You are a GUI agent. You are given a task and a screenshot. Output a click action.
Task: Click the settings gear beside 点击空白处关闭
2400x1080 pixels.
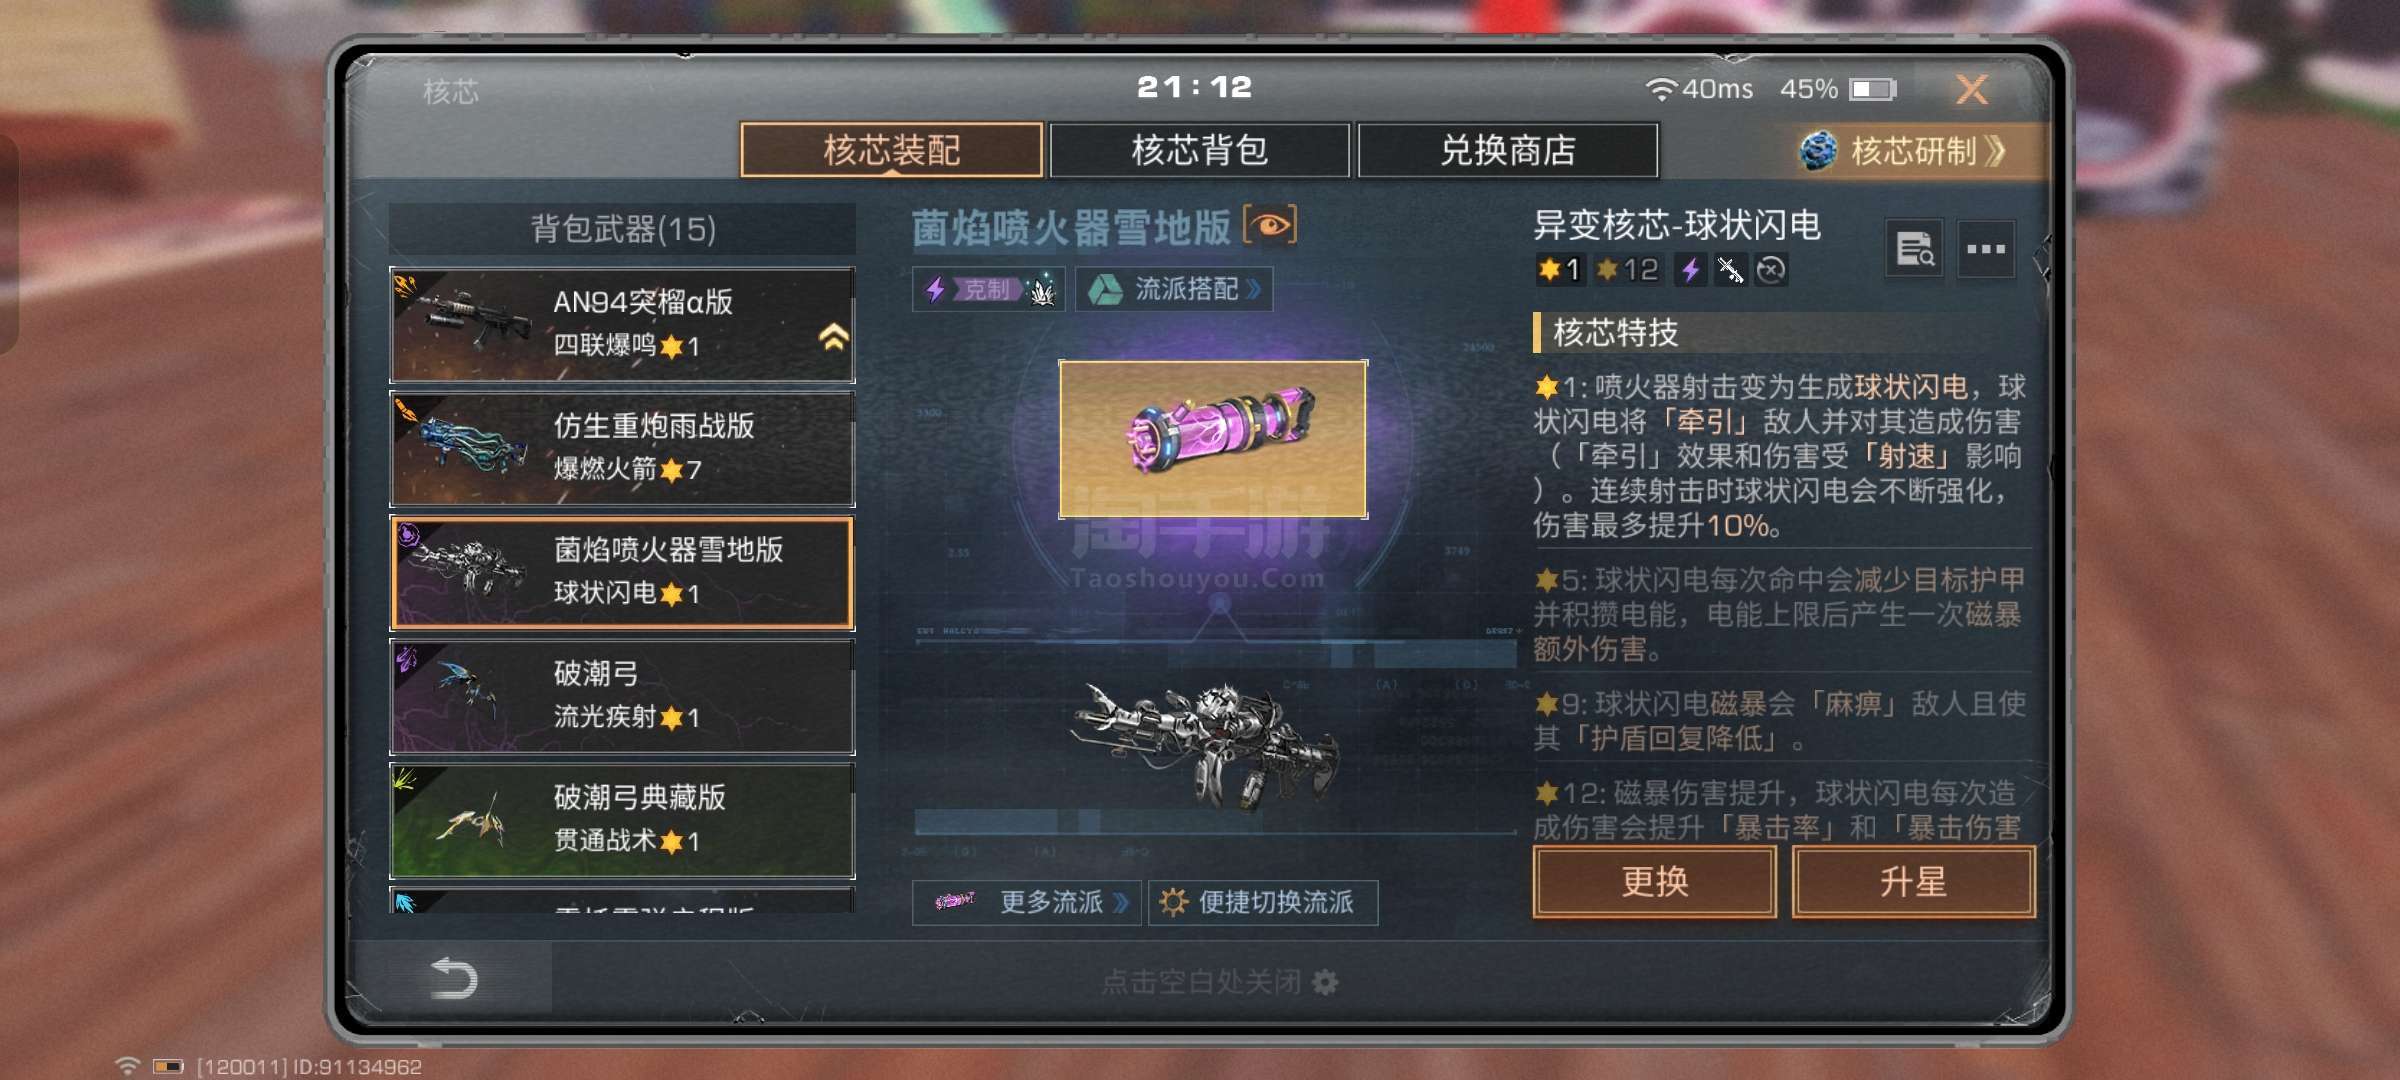tap(1325, 982)
